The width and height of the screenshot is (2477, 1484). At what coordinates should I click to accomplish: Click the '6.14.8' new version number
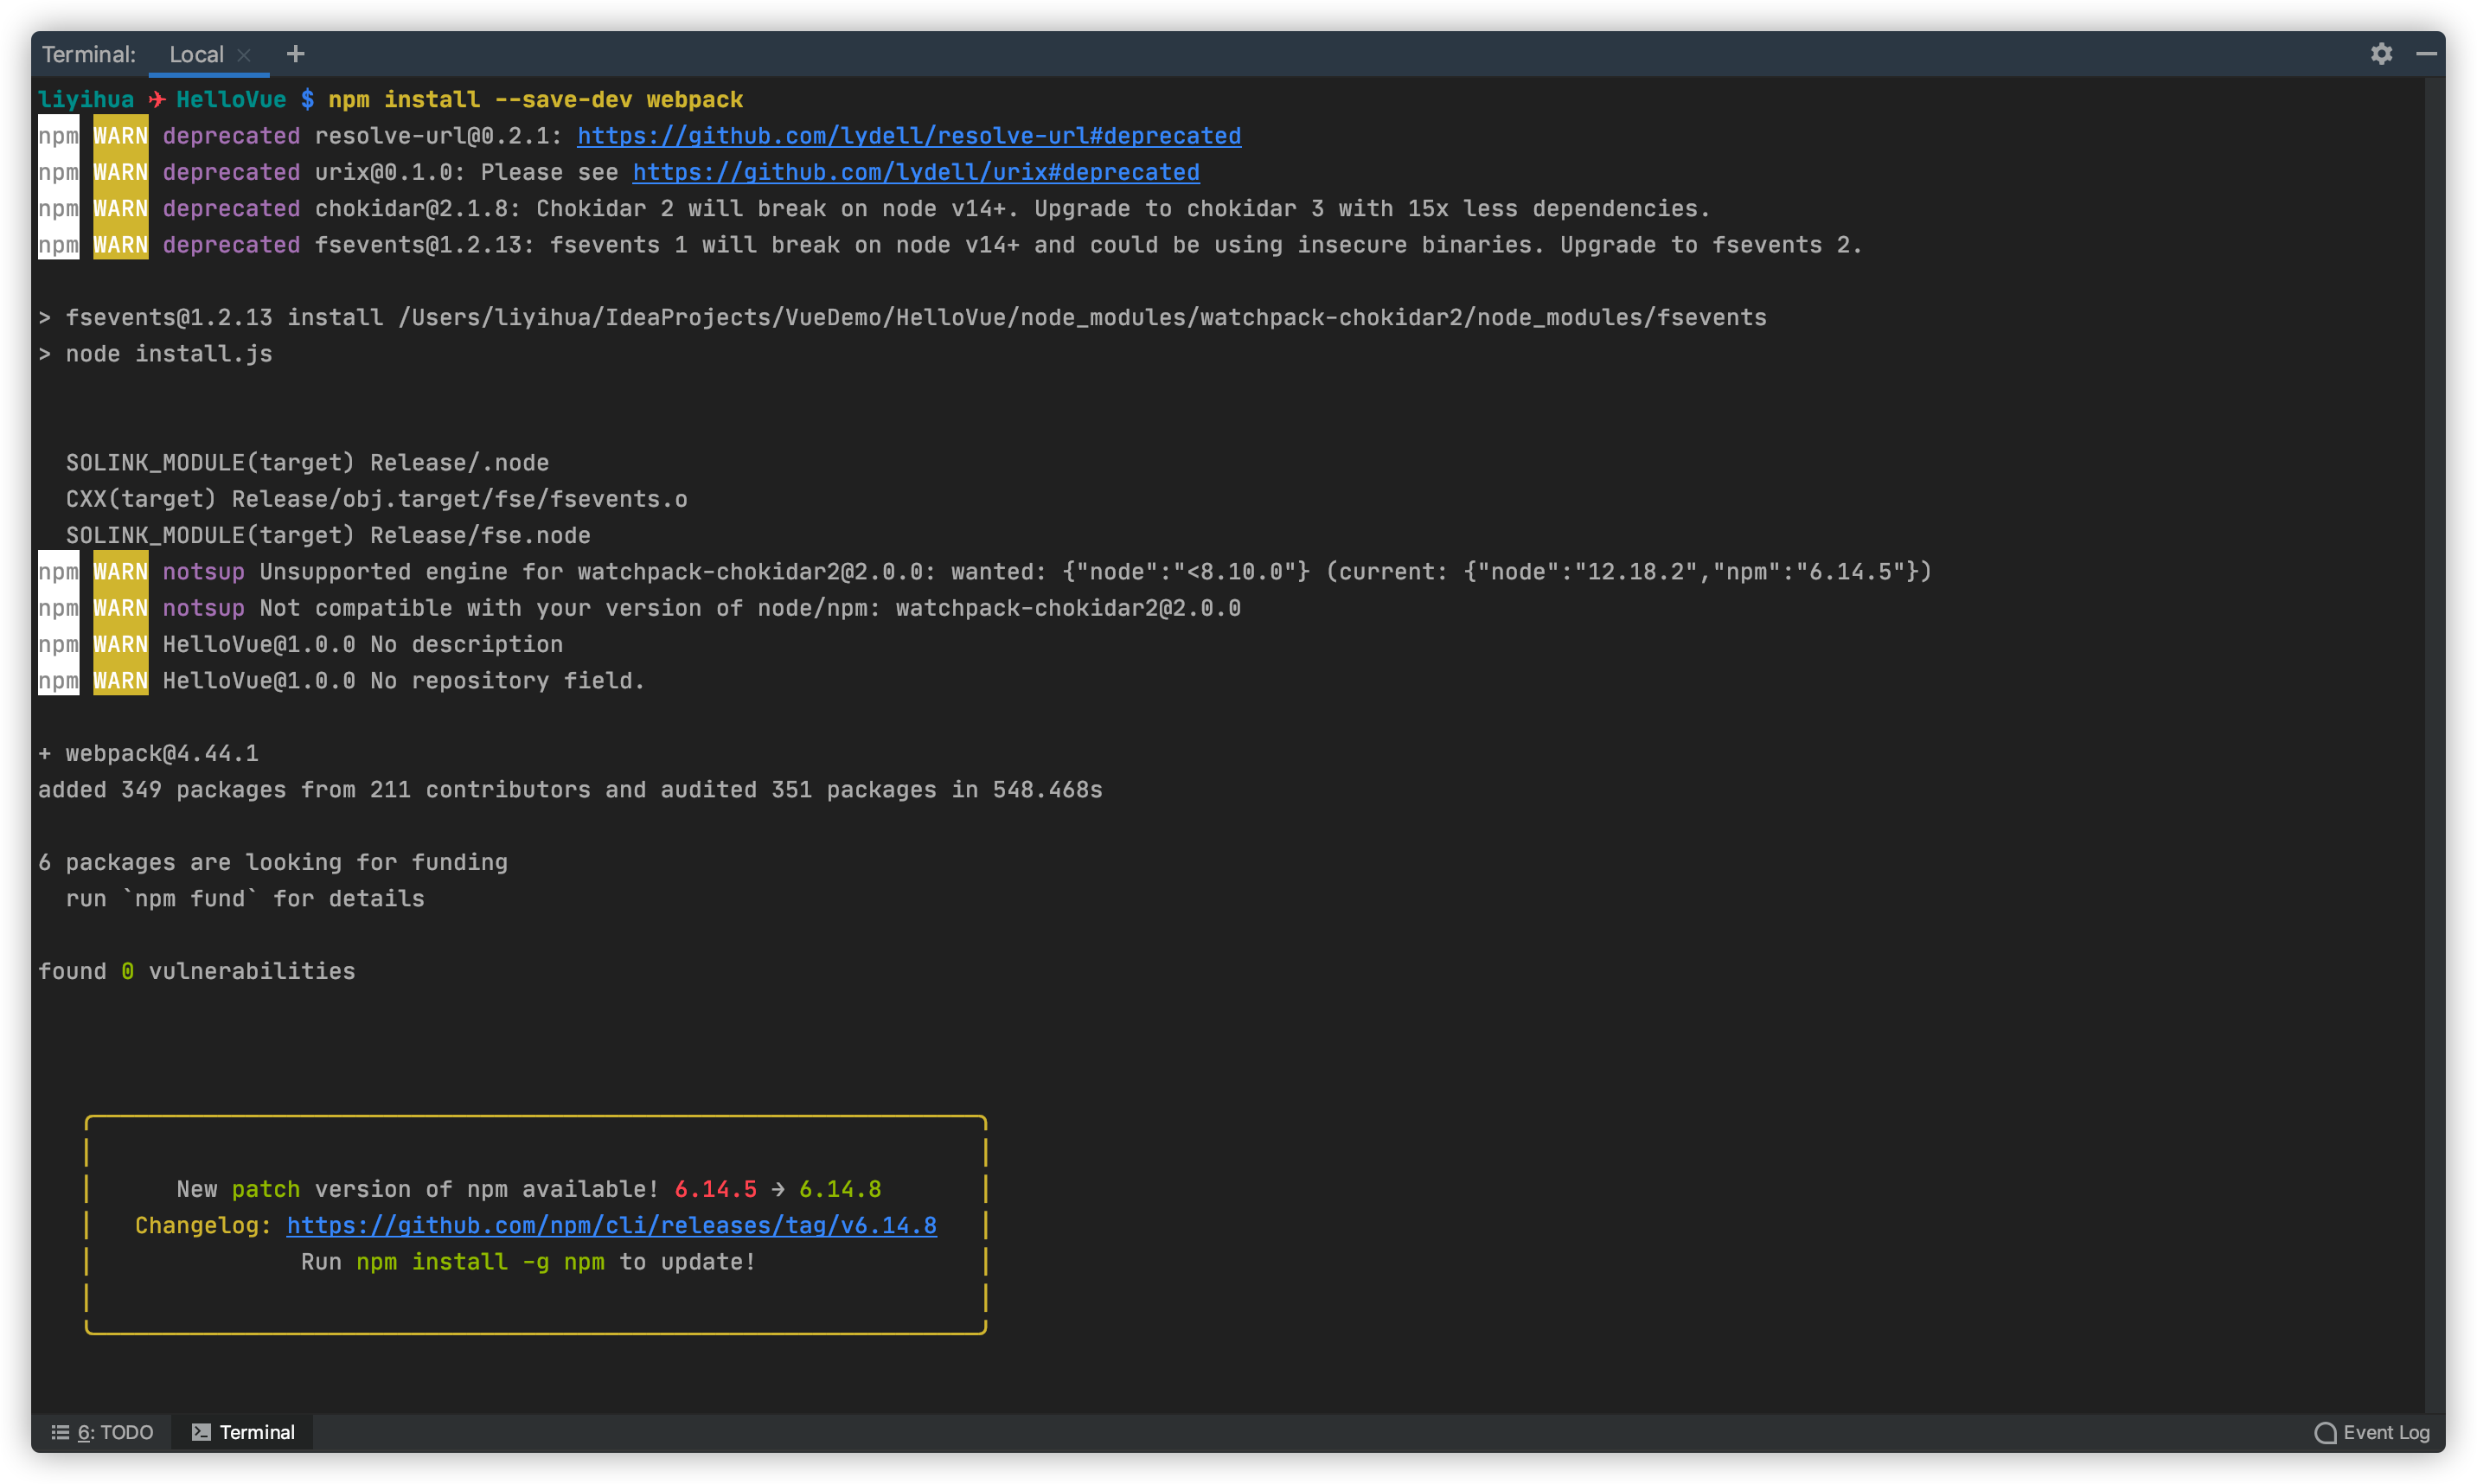pos(840,1189)
